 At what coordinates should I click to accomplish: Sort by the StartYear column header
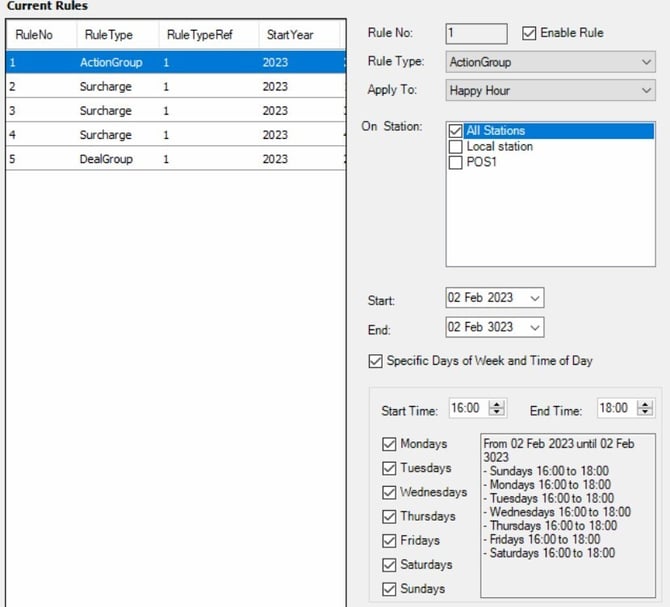(290, 35)
